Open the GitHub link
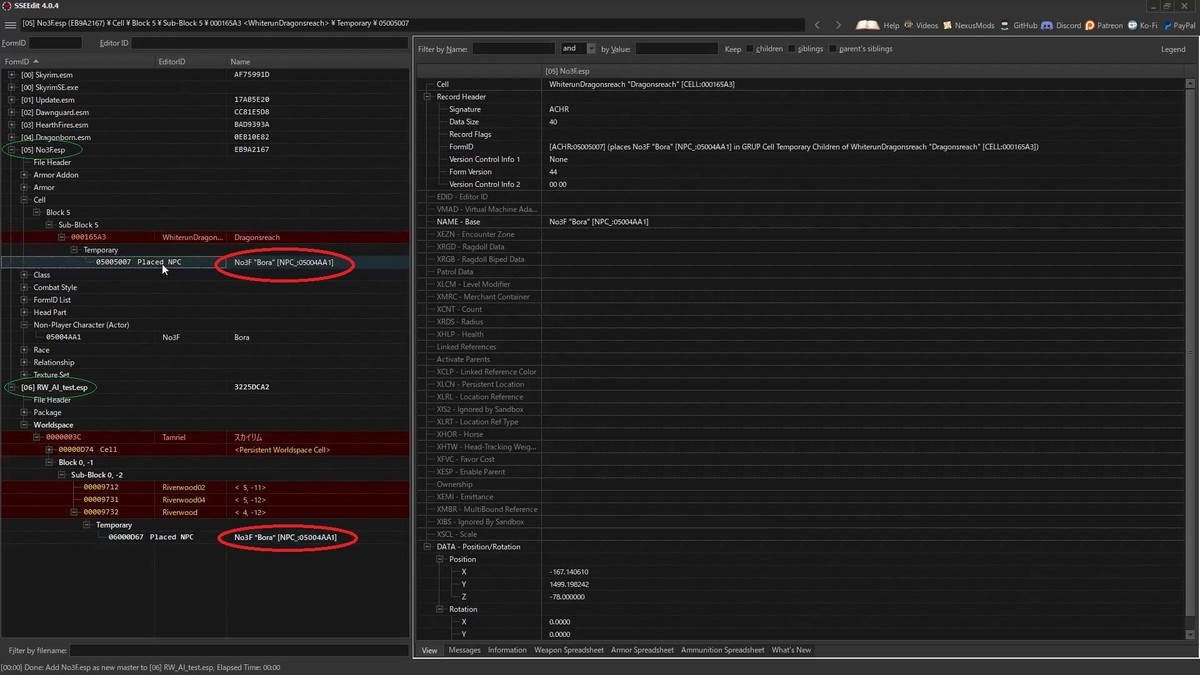Viewport: 1200px width, 675px height. (x=1019, y=25)
